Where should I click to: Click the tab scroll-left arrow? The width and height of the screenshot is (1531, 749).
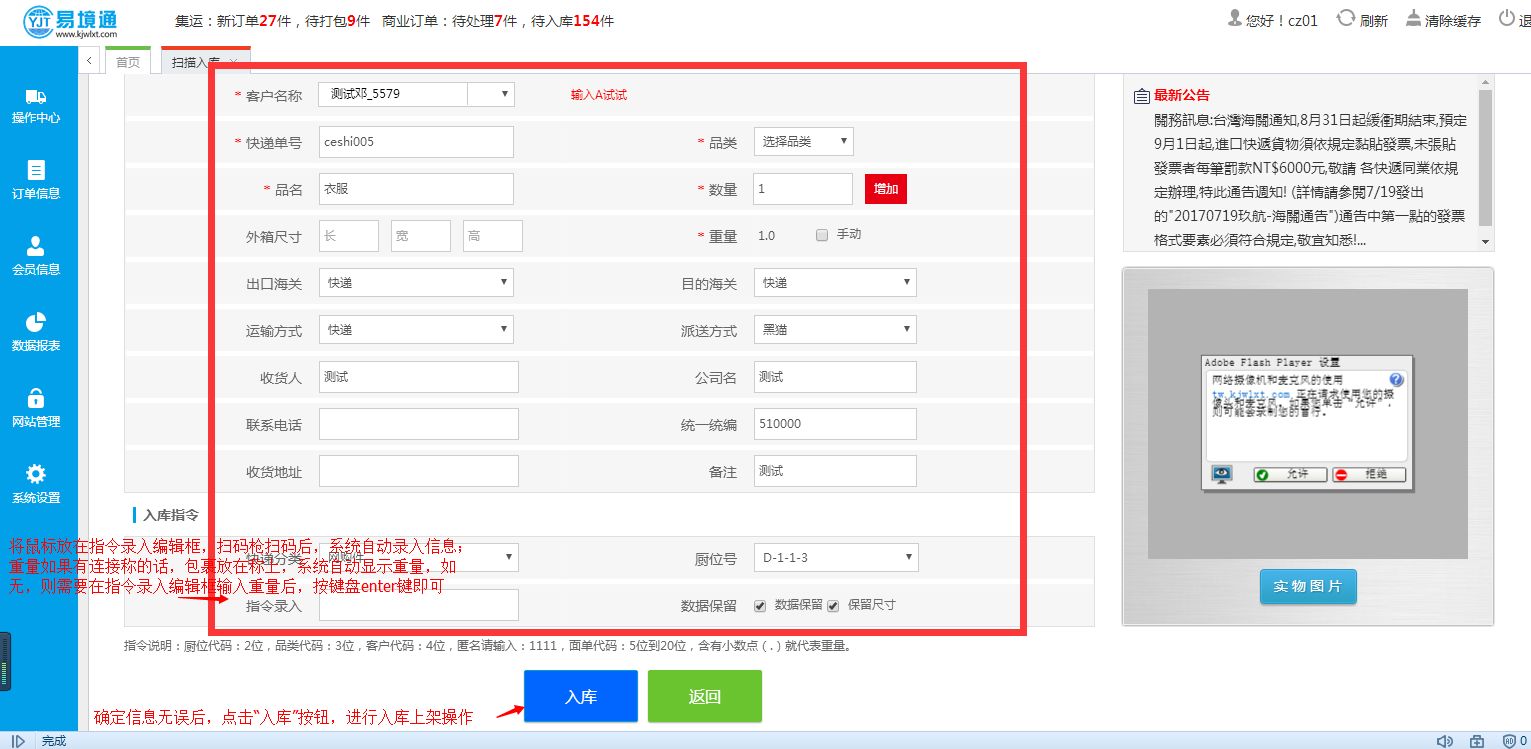90,61
